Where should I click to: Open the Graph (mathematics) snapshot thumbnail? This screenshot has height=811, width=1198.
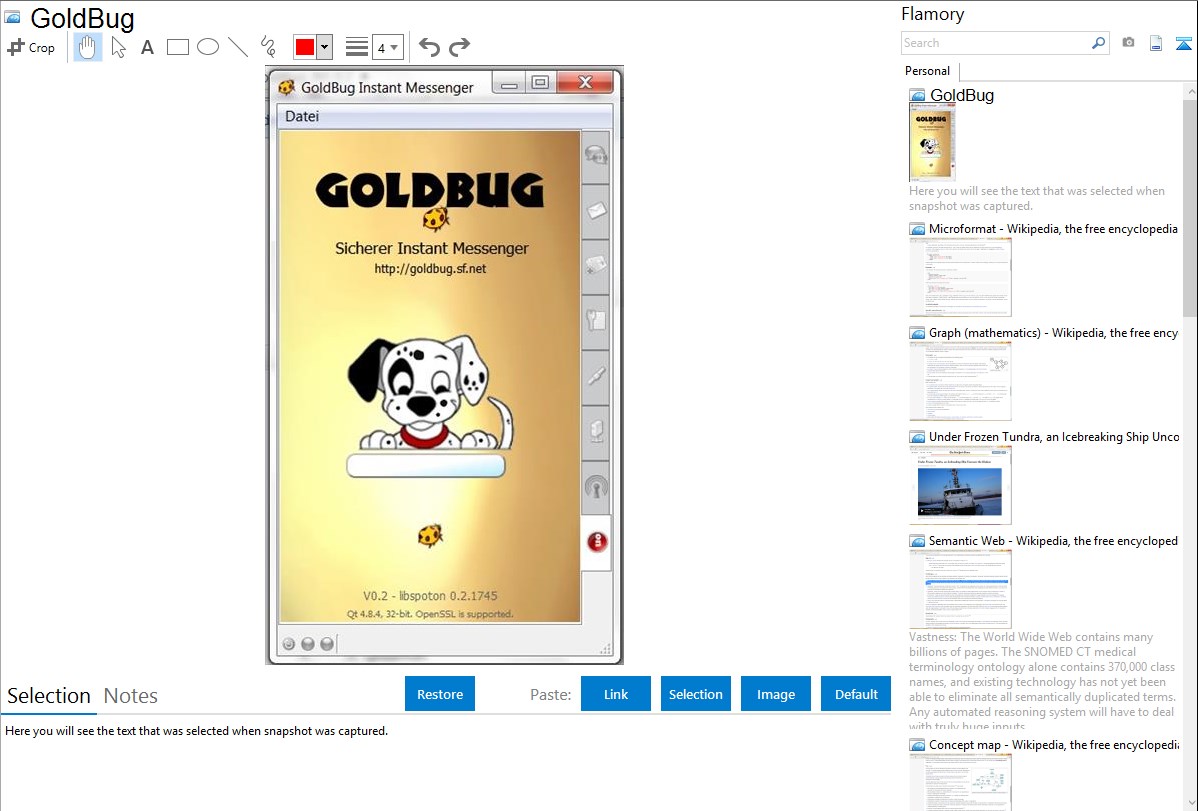click(960, 381)
